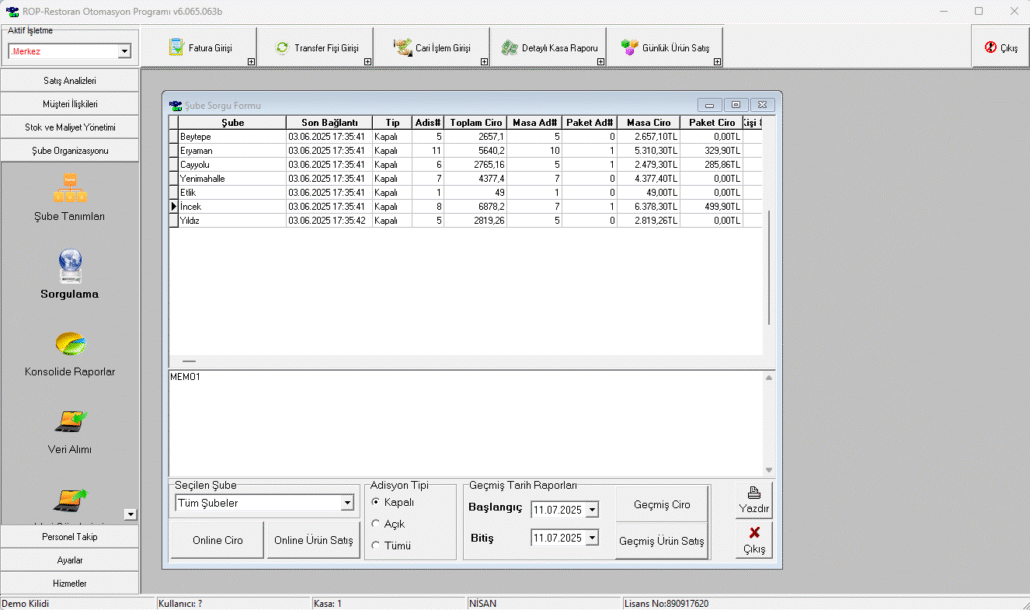Image resolution: width=1030 pixels, height=610 pixels.
Task: Click the memo scroll up arrow
Action: pos(769,378)
